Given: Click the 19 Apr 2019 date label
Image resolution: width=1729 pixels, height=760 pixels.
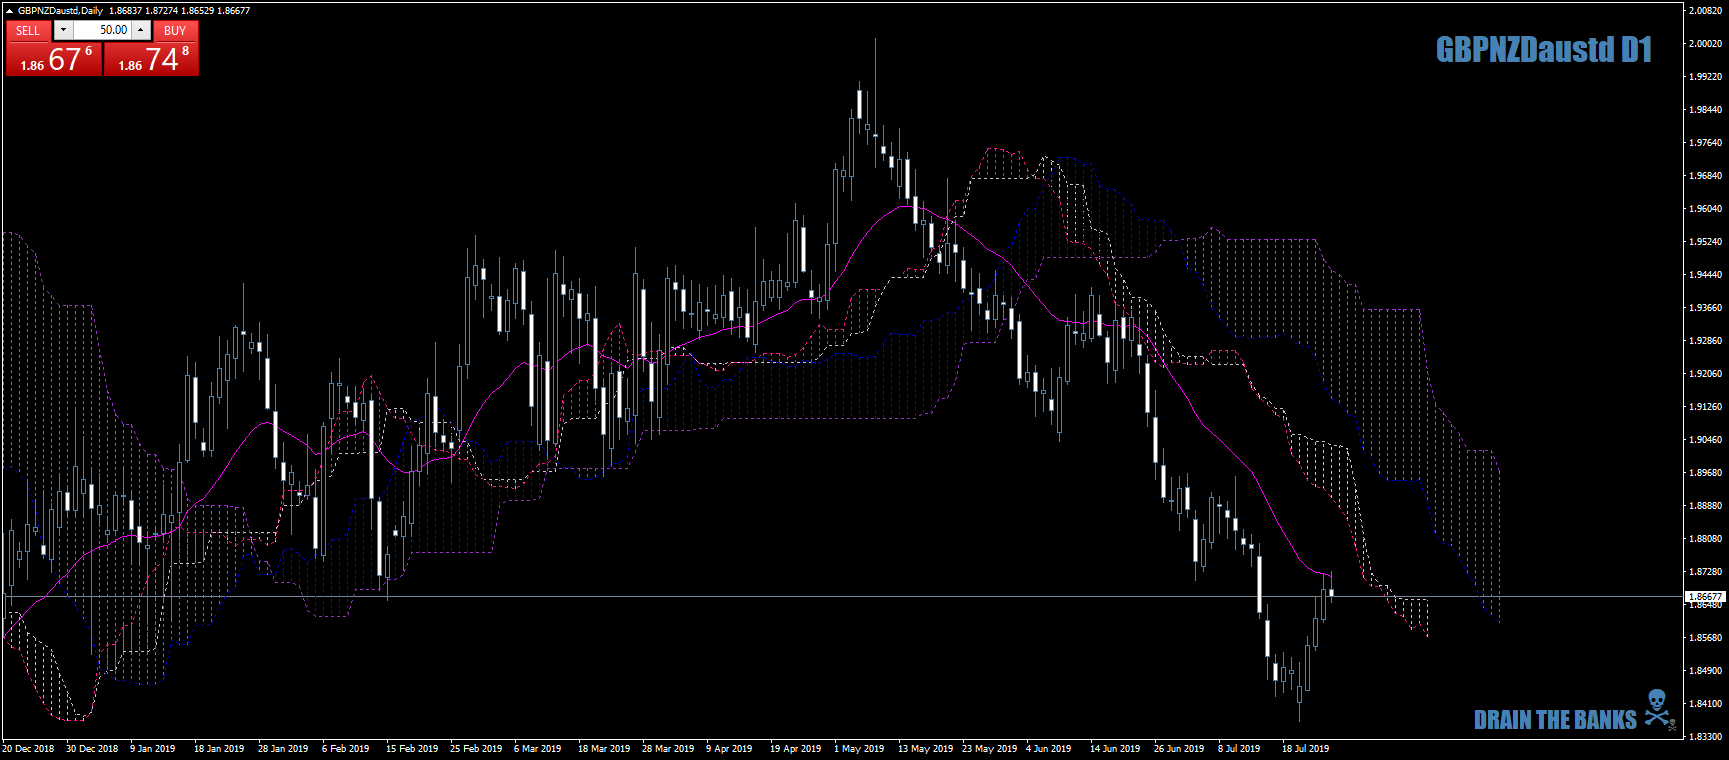Looking at the screenshot, I should click(x=796, y=748).
